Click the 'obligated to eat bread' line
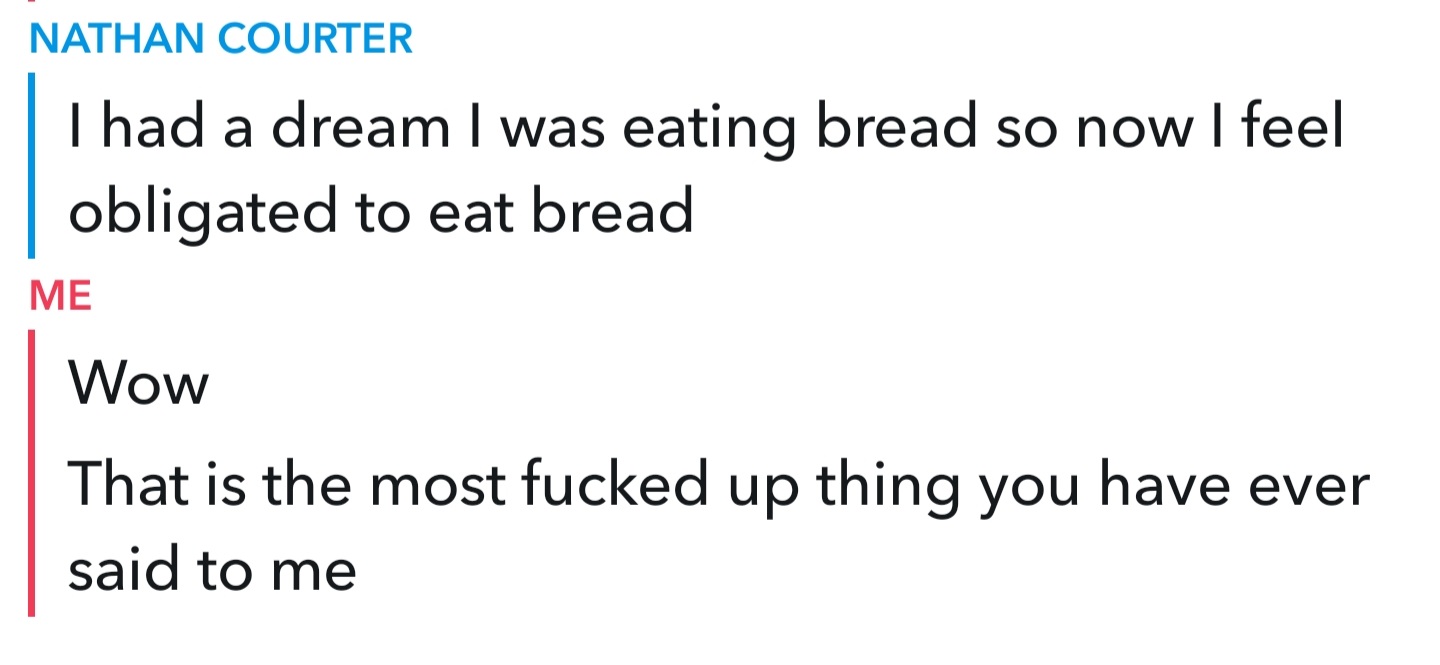 pos(381,212)
